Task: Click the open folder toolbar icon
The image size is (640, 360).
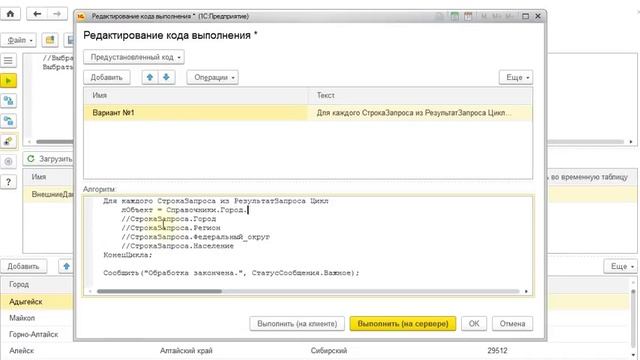Action: [50, 40]
